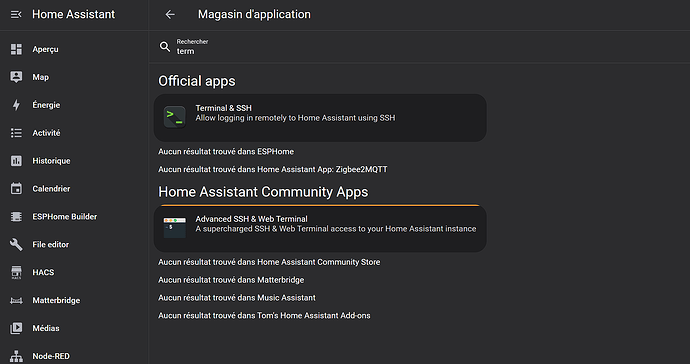This screenshot has height=364, width=690.
Task: Click the Énergie lightning icon
Action: pos(16,105)
